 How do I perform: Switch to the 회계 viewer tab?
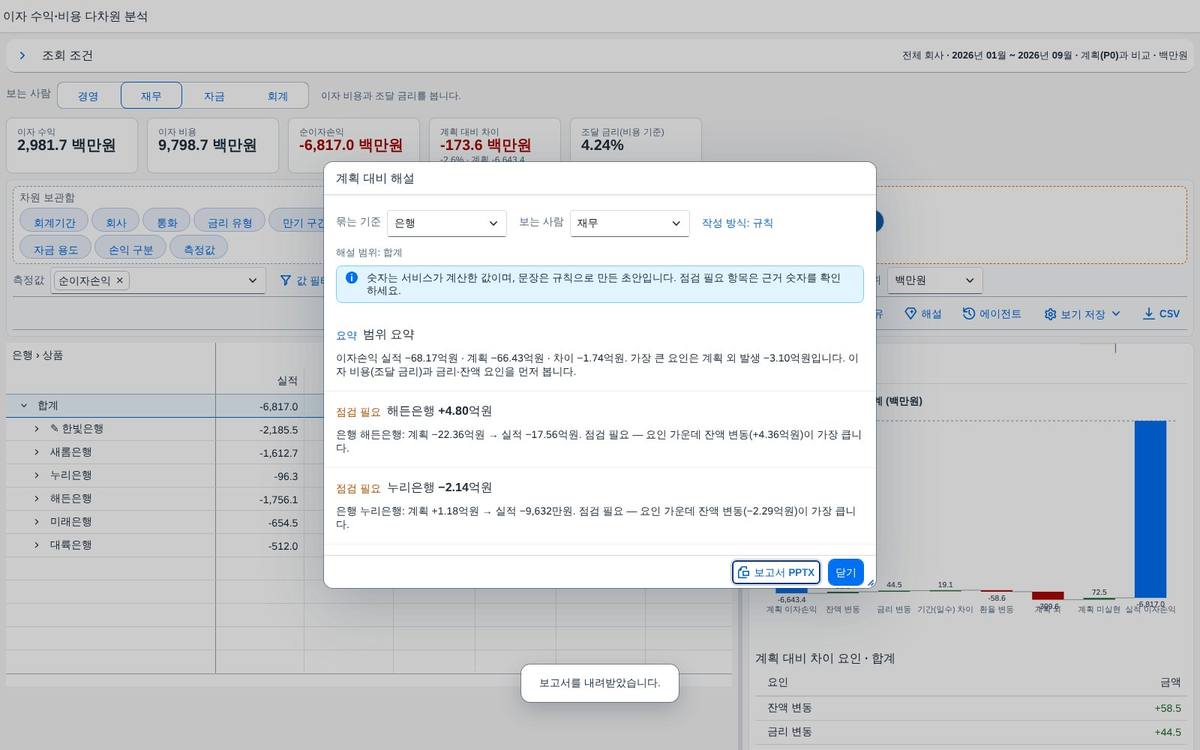click(x=277, y=96)
